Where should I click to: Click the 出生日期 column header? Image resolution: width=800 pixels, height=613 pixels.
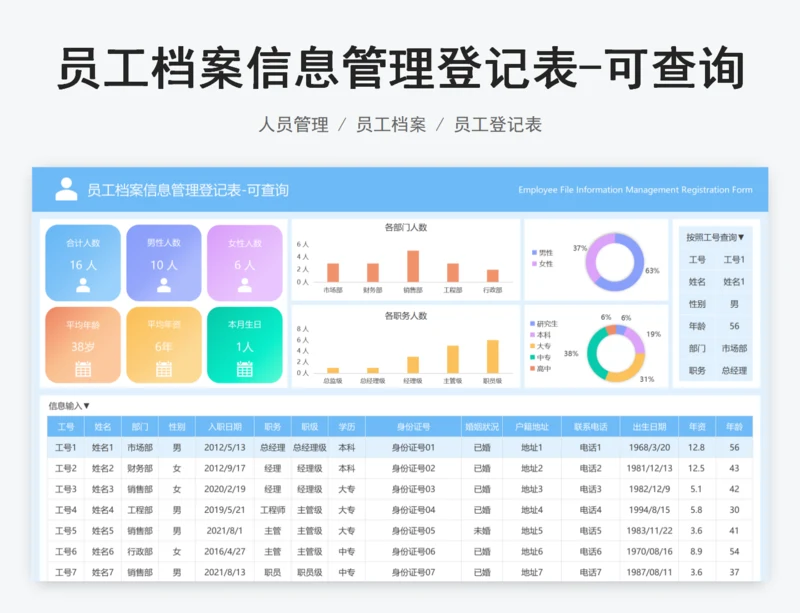tap(649, 427)
